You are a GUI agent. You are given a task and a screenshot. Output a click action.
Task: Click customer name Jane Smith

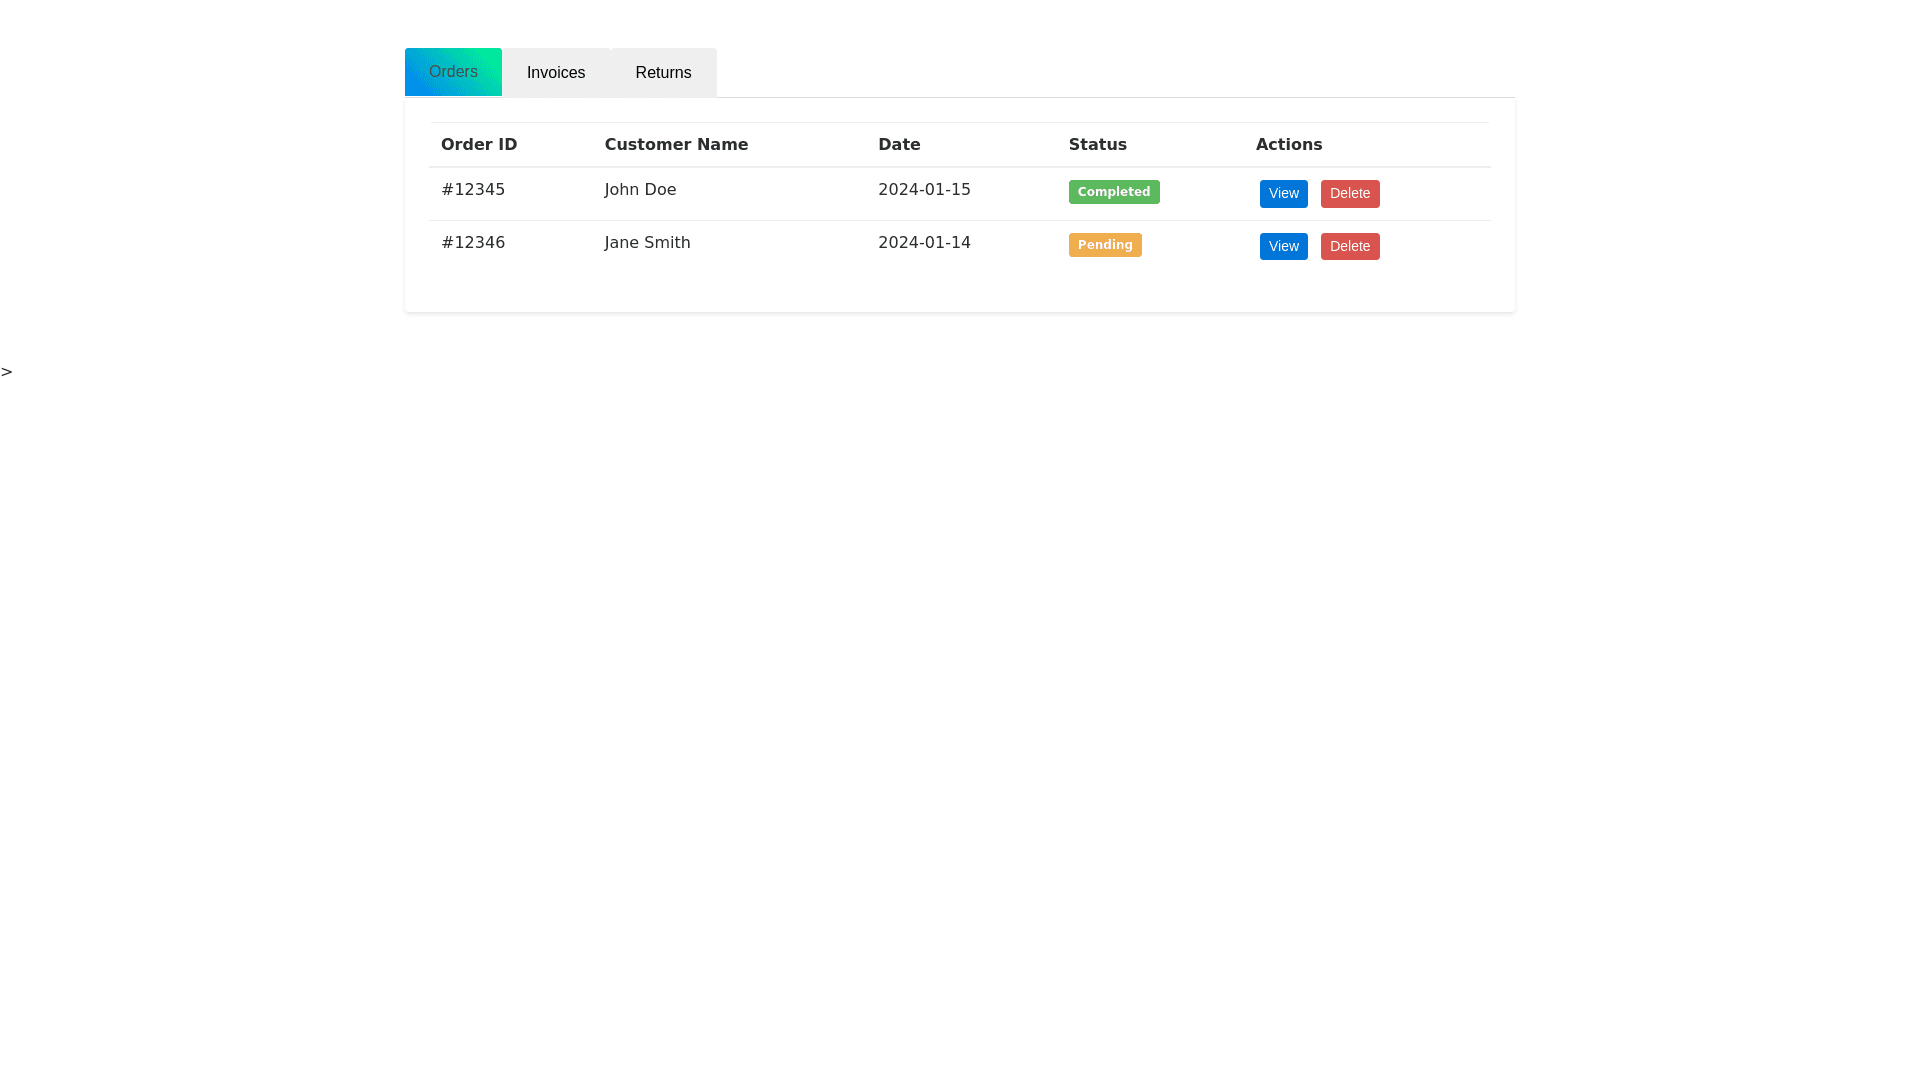[647, 243]
